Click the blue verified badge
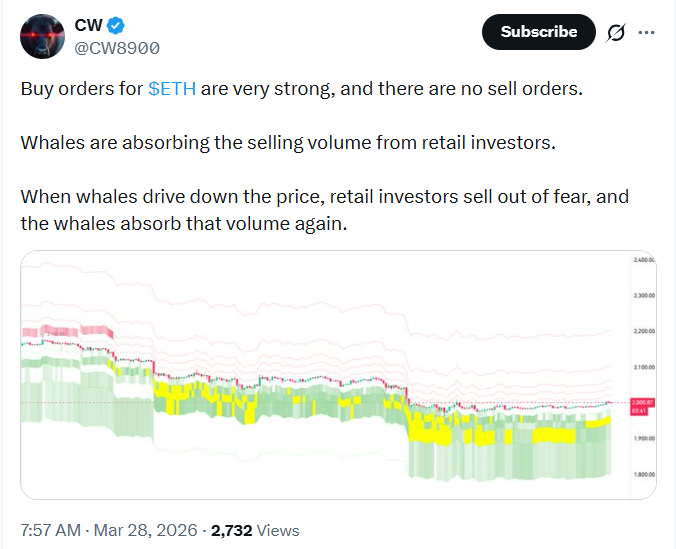 click(x=114, y=25)
